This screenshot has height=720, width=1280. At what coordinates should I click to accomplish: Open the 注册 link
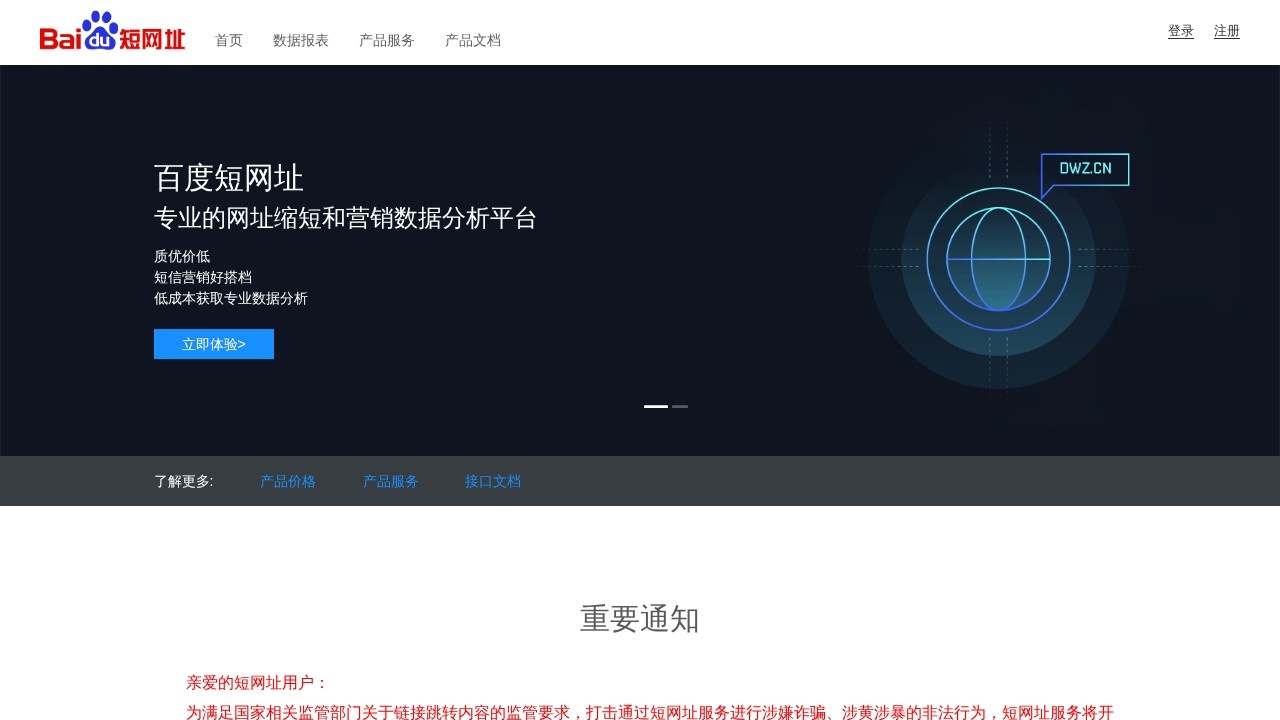[x=1227, y=31]
